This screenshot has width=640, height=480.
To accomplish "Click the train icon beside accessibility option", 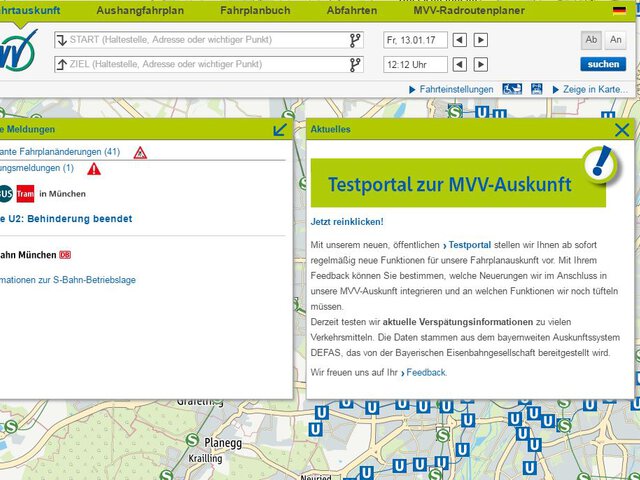I will pos(537,89).
